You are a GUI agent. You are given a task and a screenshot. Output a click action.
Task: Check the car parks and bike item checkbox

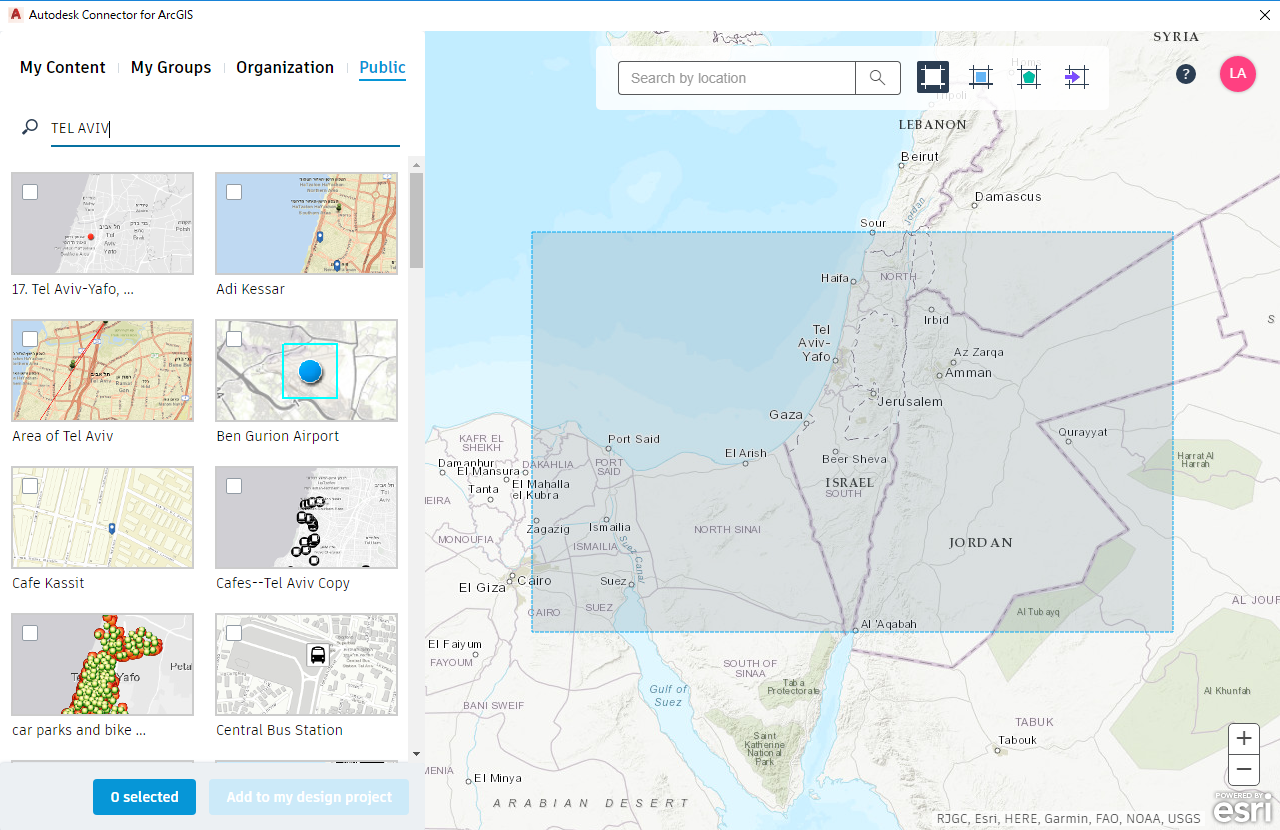(30, 632)
